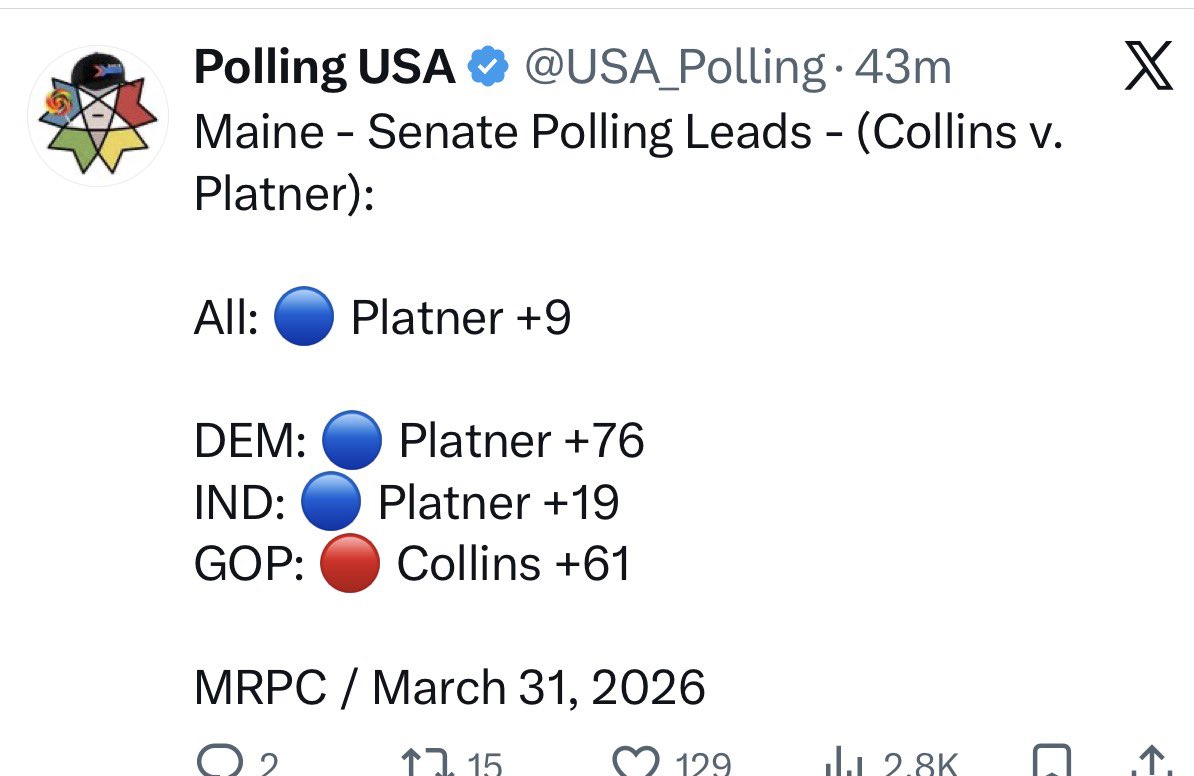
Task: Click the "Maine - Senate Polling Leads" text
Action: 502,132
